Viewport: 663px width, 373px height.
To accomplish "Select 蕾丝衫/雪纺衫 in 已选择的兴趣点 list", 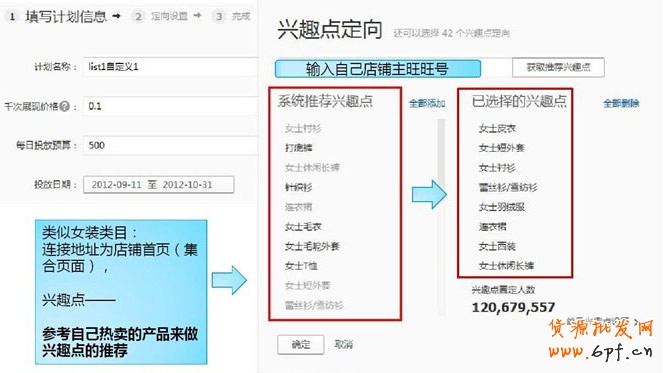I will click(x=508, y=187).
